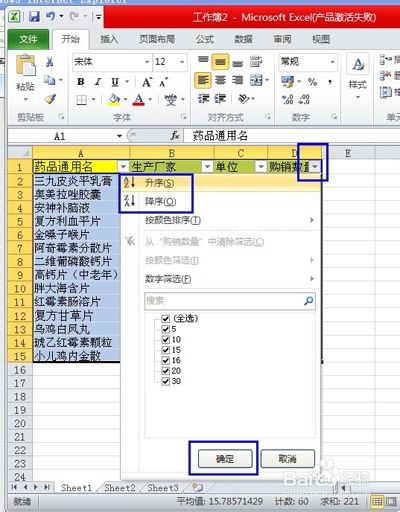Click the Format Painter brush icon
Screen dimensions: 400x512
(50, 99)
